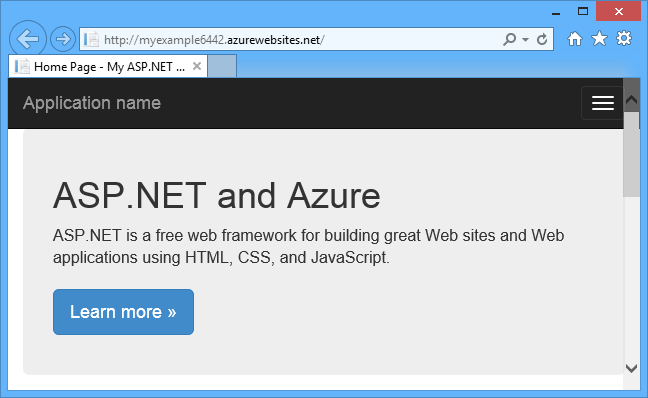Open the browser Home icon
Viewport: 648px width, 398px height.
(574, 39)
